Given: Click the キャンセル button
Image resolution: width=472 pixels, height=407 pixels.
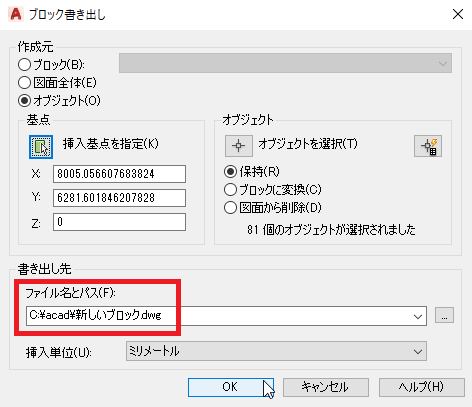Looking at the screenshot, I should tap(326, 387).
